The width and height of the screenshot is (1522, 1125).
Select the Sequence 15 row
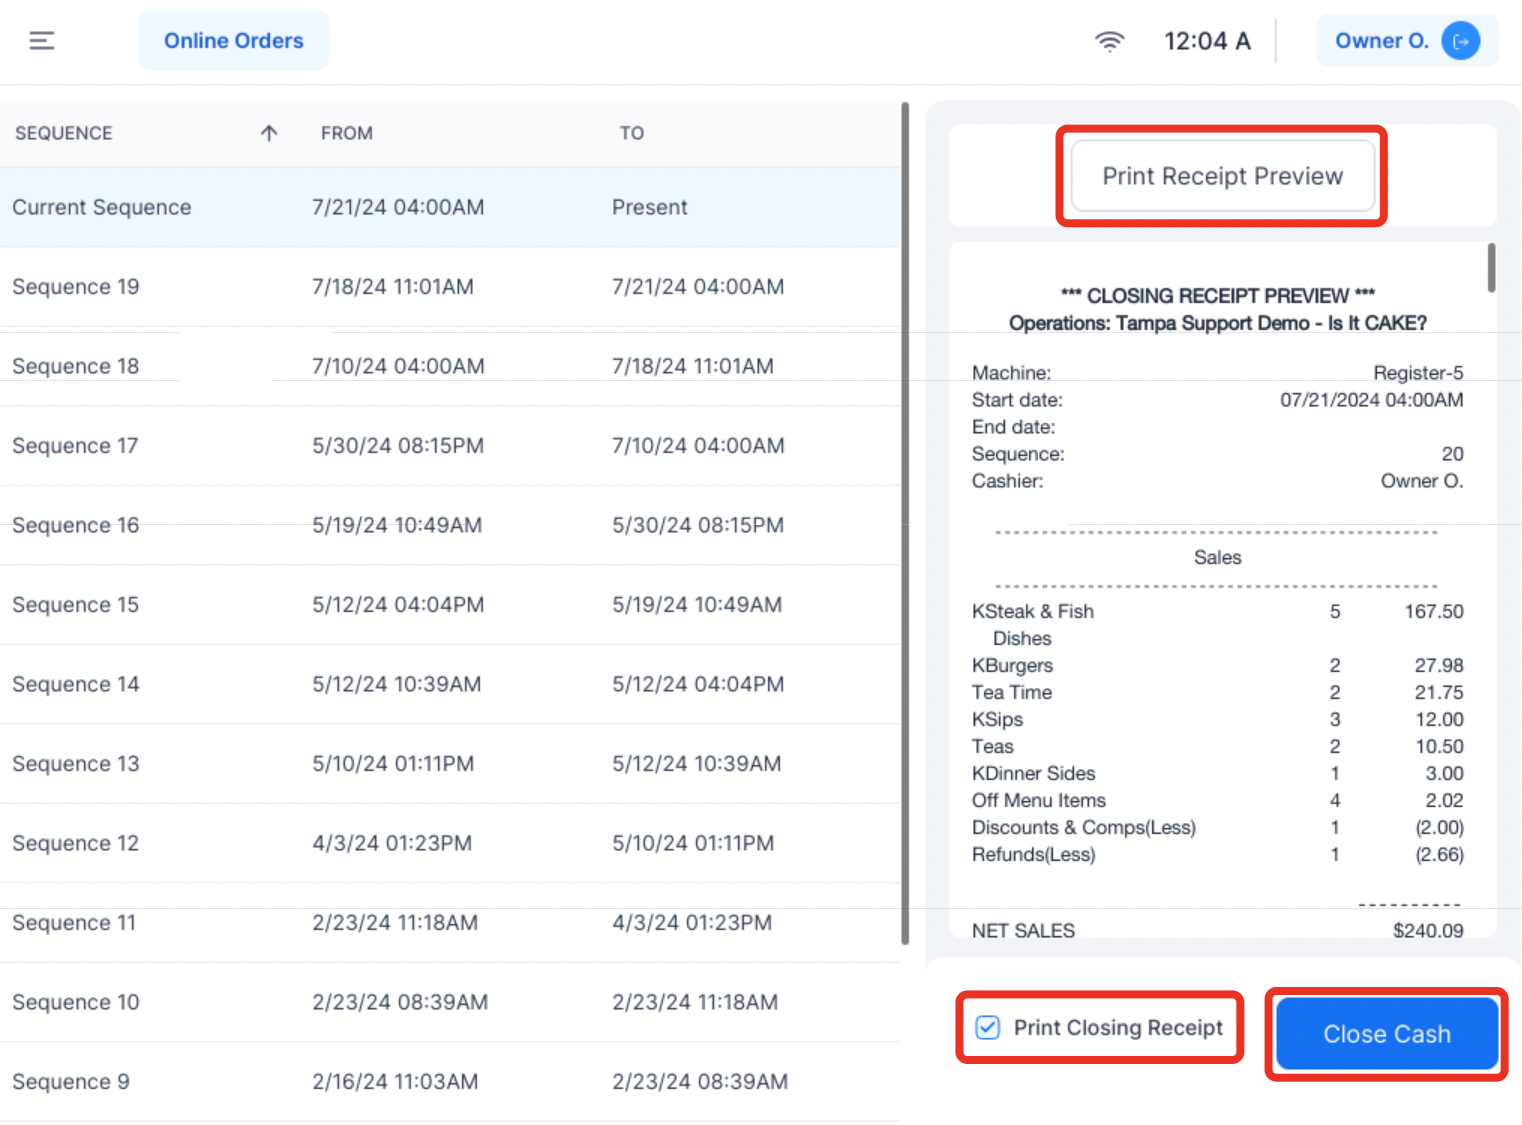pos(450,605)
